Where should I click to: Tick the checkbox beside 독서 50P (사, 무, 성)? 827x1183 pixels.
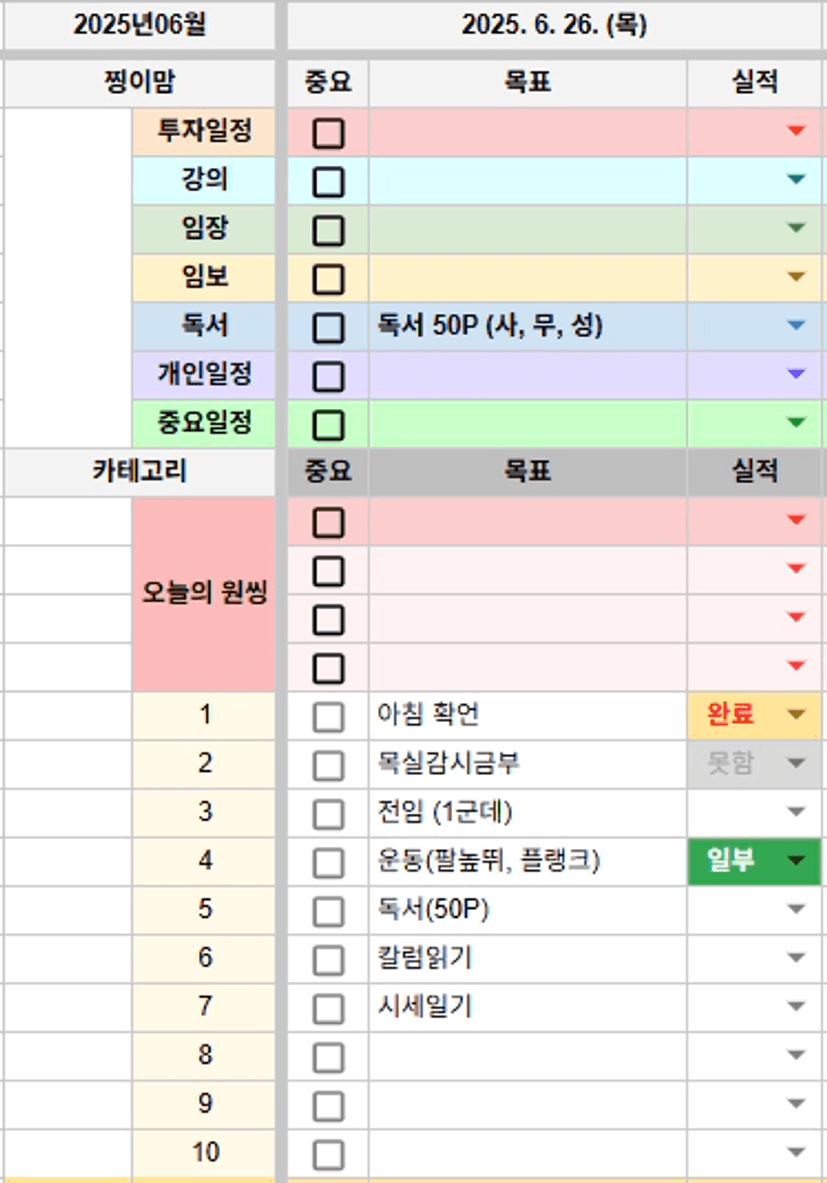(328, 328)
